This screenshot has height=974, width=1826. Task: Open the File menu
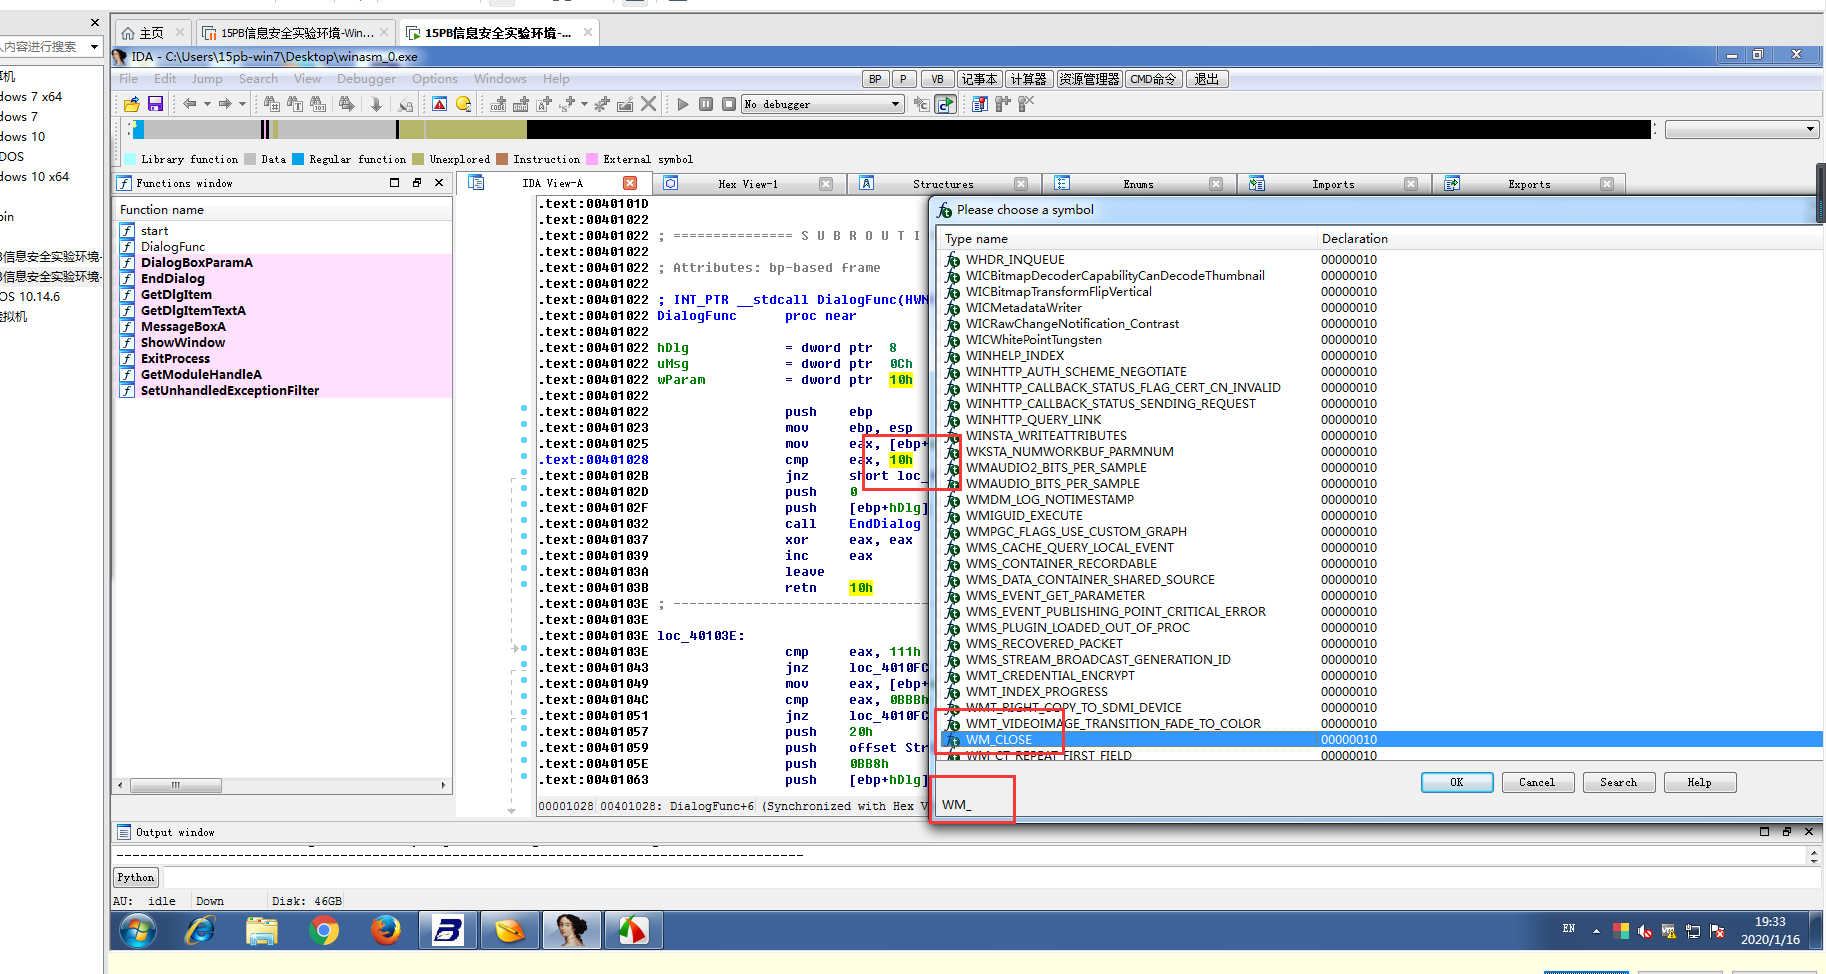tap(129, 79)
